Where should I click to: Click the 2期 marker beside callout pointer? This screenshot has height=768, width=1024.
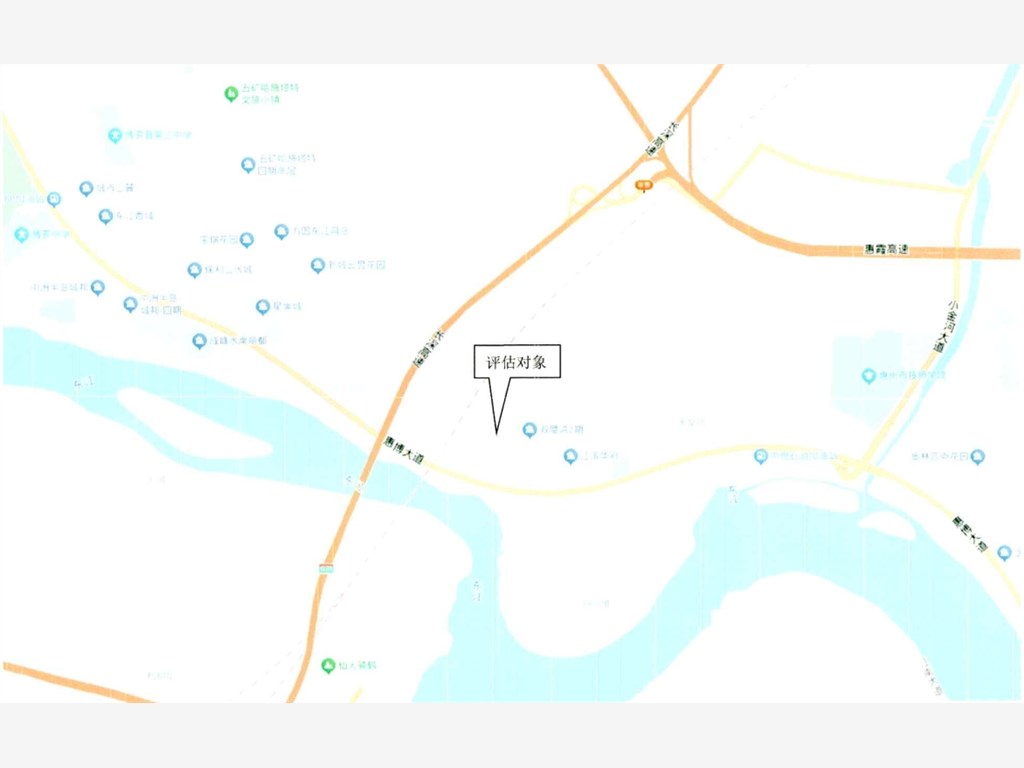530,429
